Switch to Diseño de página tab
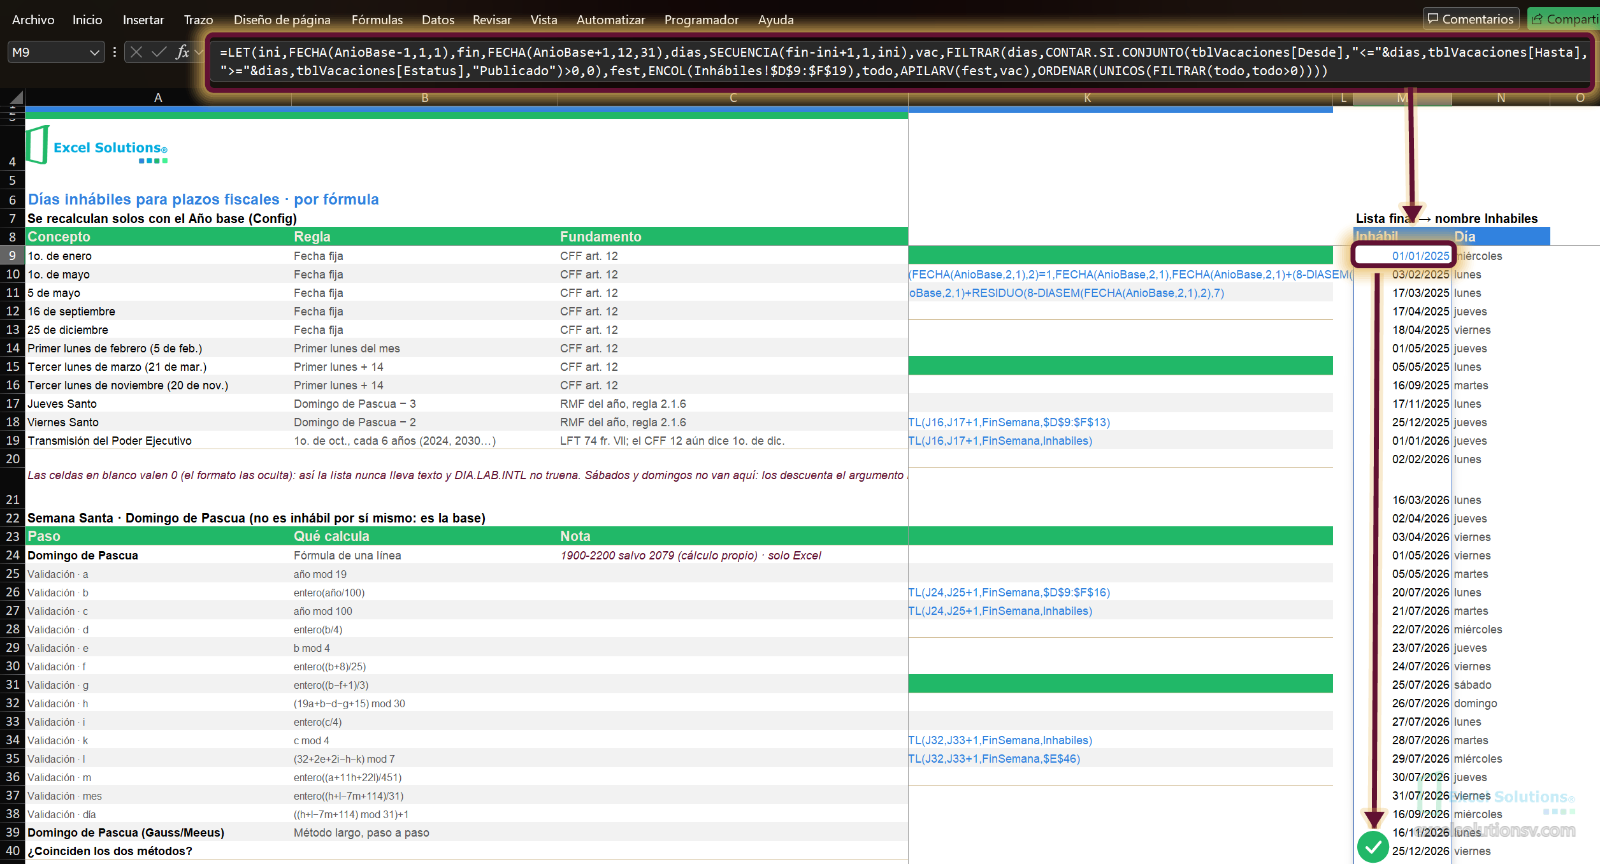Screen dimensions: 1600x864 point(282,19)
